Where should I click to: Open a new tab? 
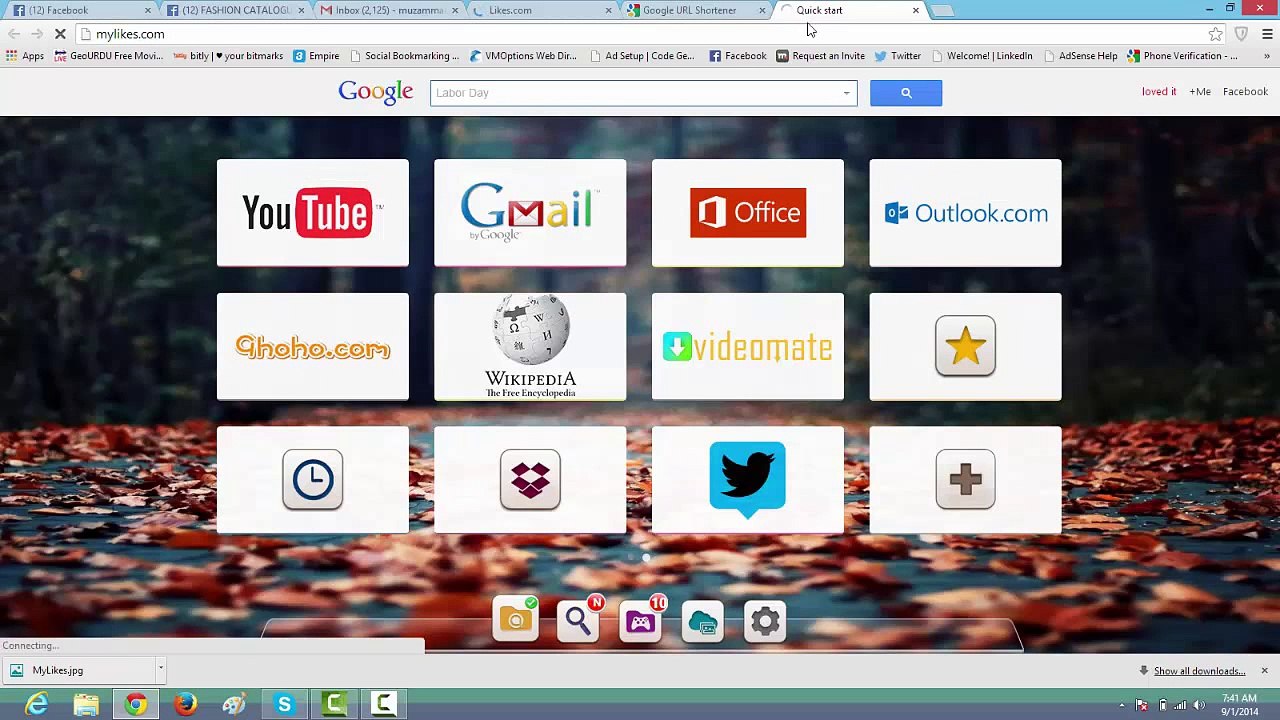944,11
